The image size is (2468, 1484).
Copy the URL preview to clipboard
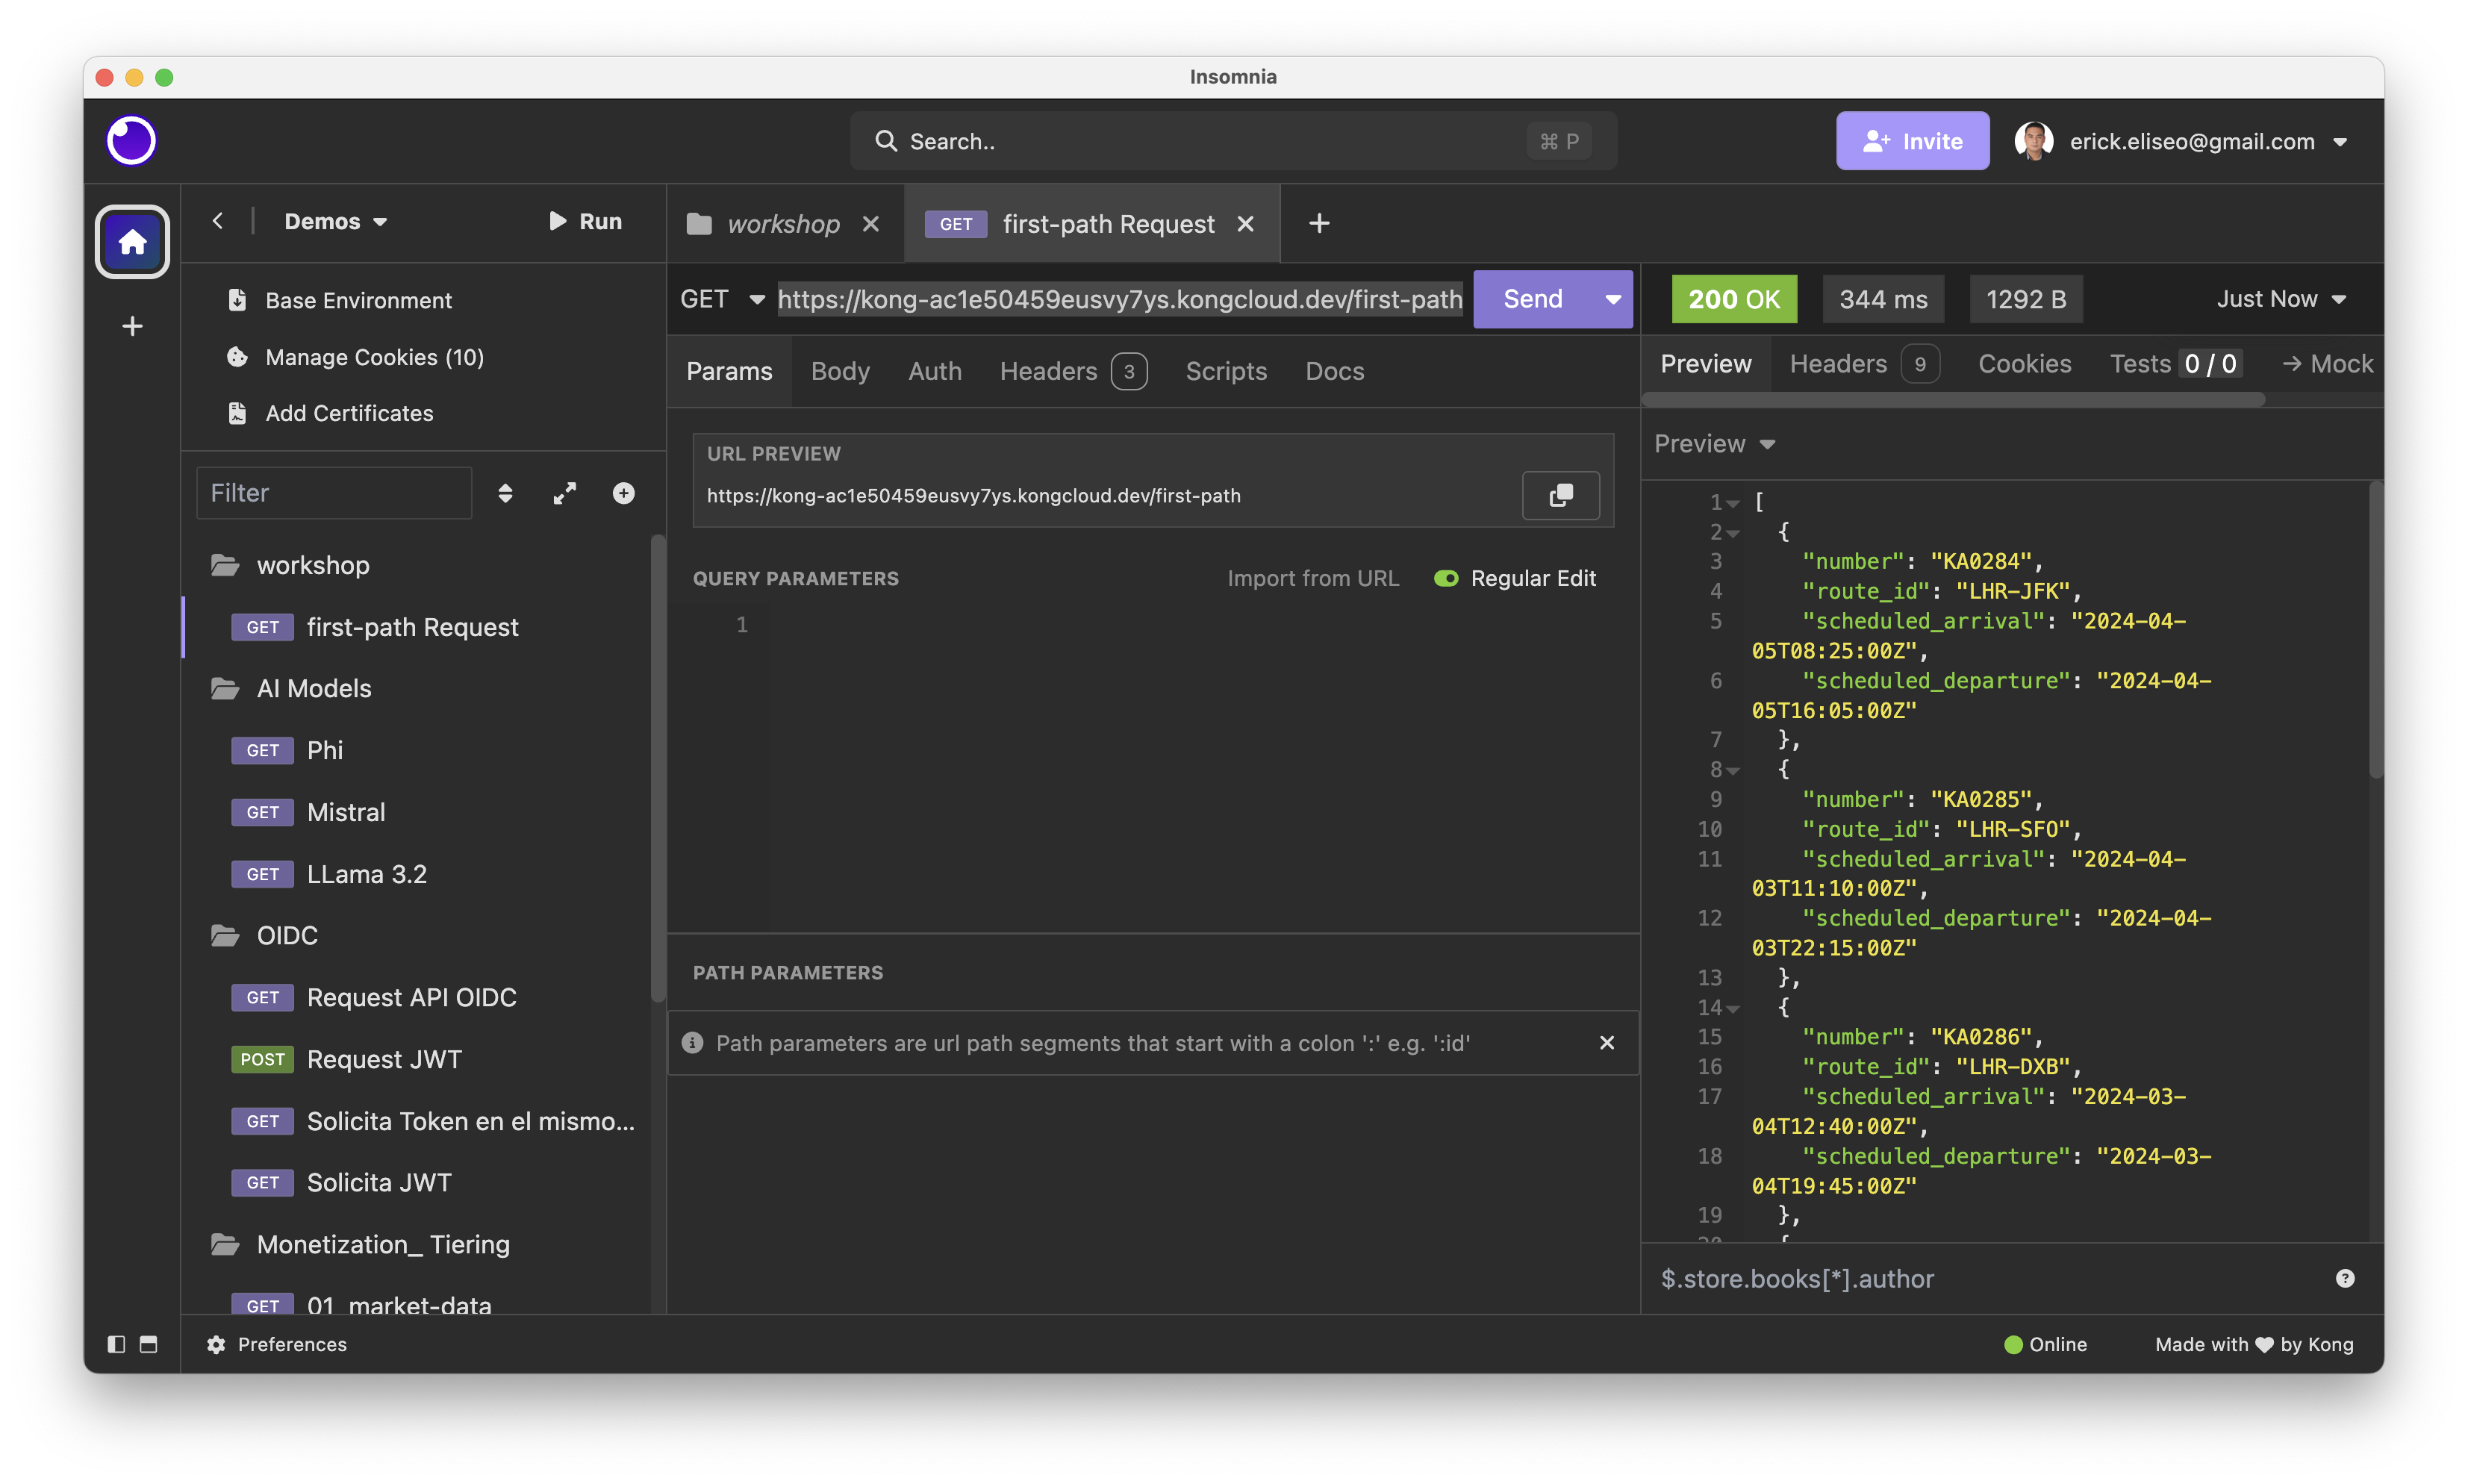[1560, 495]
